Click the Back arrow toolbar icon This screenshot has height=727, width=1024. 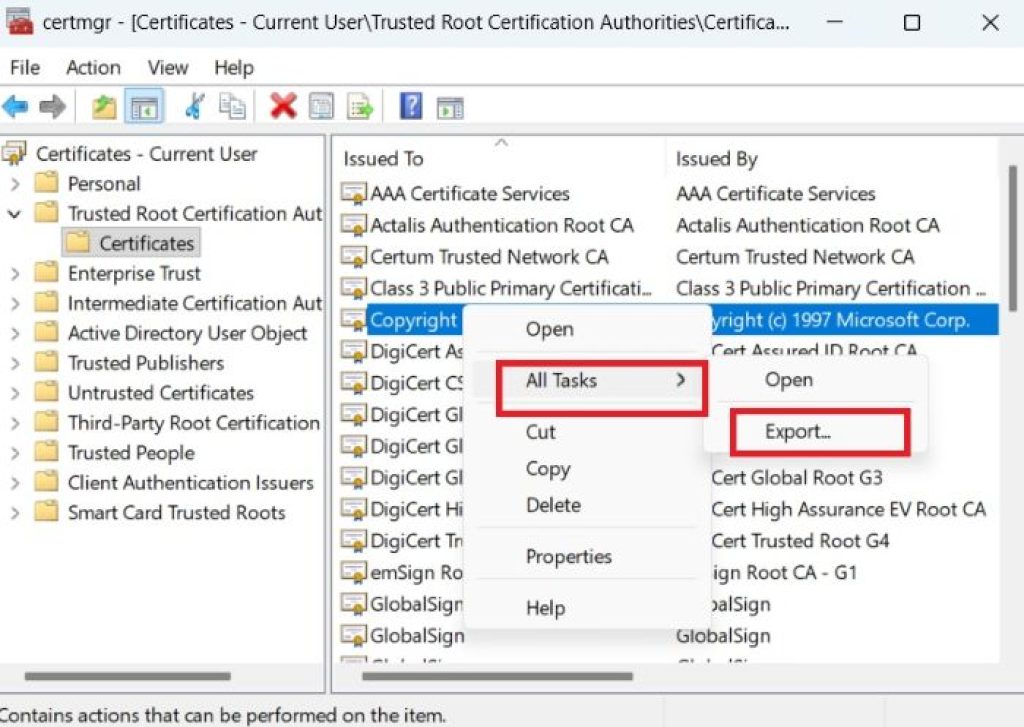pos(15,106)
